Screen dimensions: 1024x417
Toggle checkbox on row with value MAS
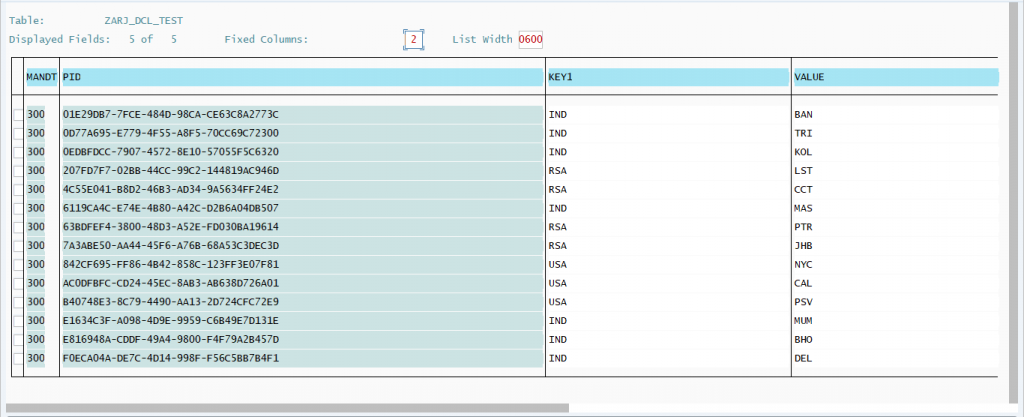click(x=18, y=208)
